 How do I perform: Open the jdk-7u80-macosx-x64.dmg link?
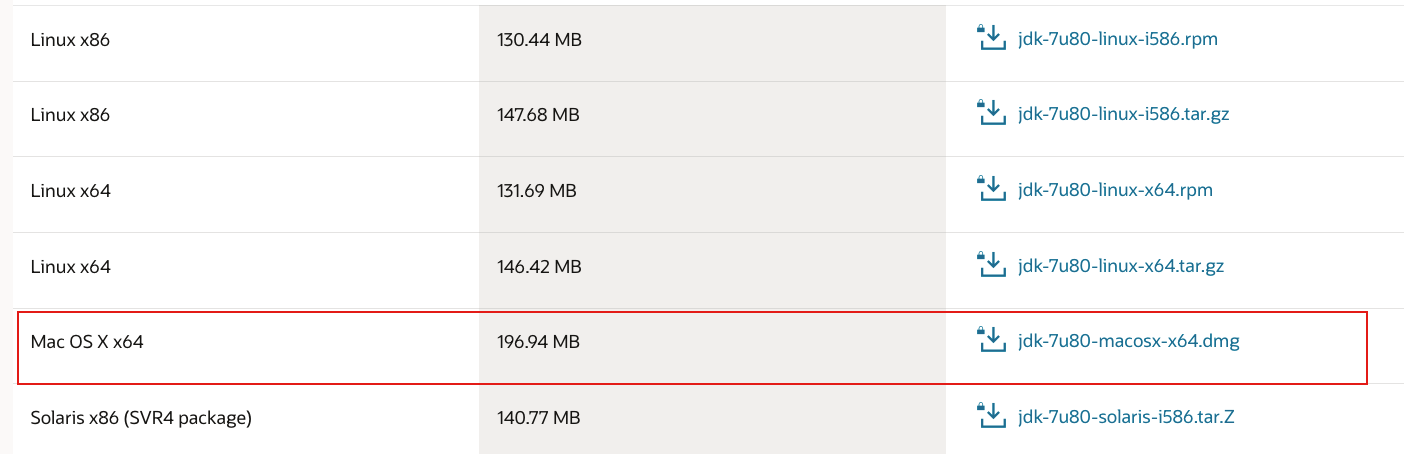(1128, 342)
